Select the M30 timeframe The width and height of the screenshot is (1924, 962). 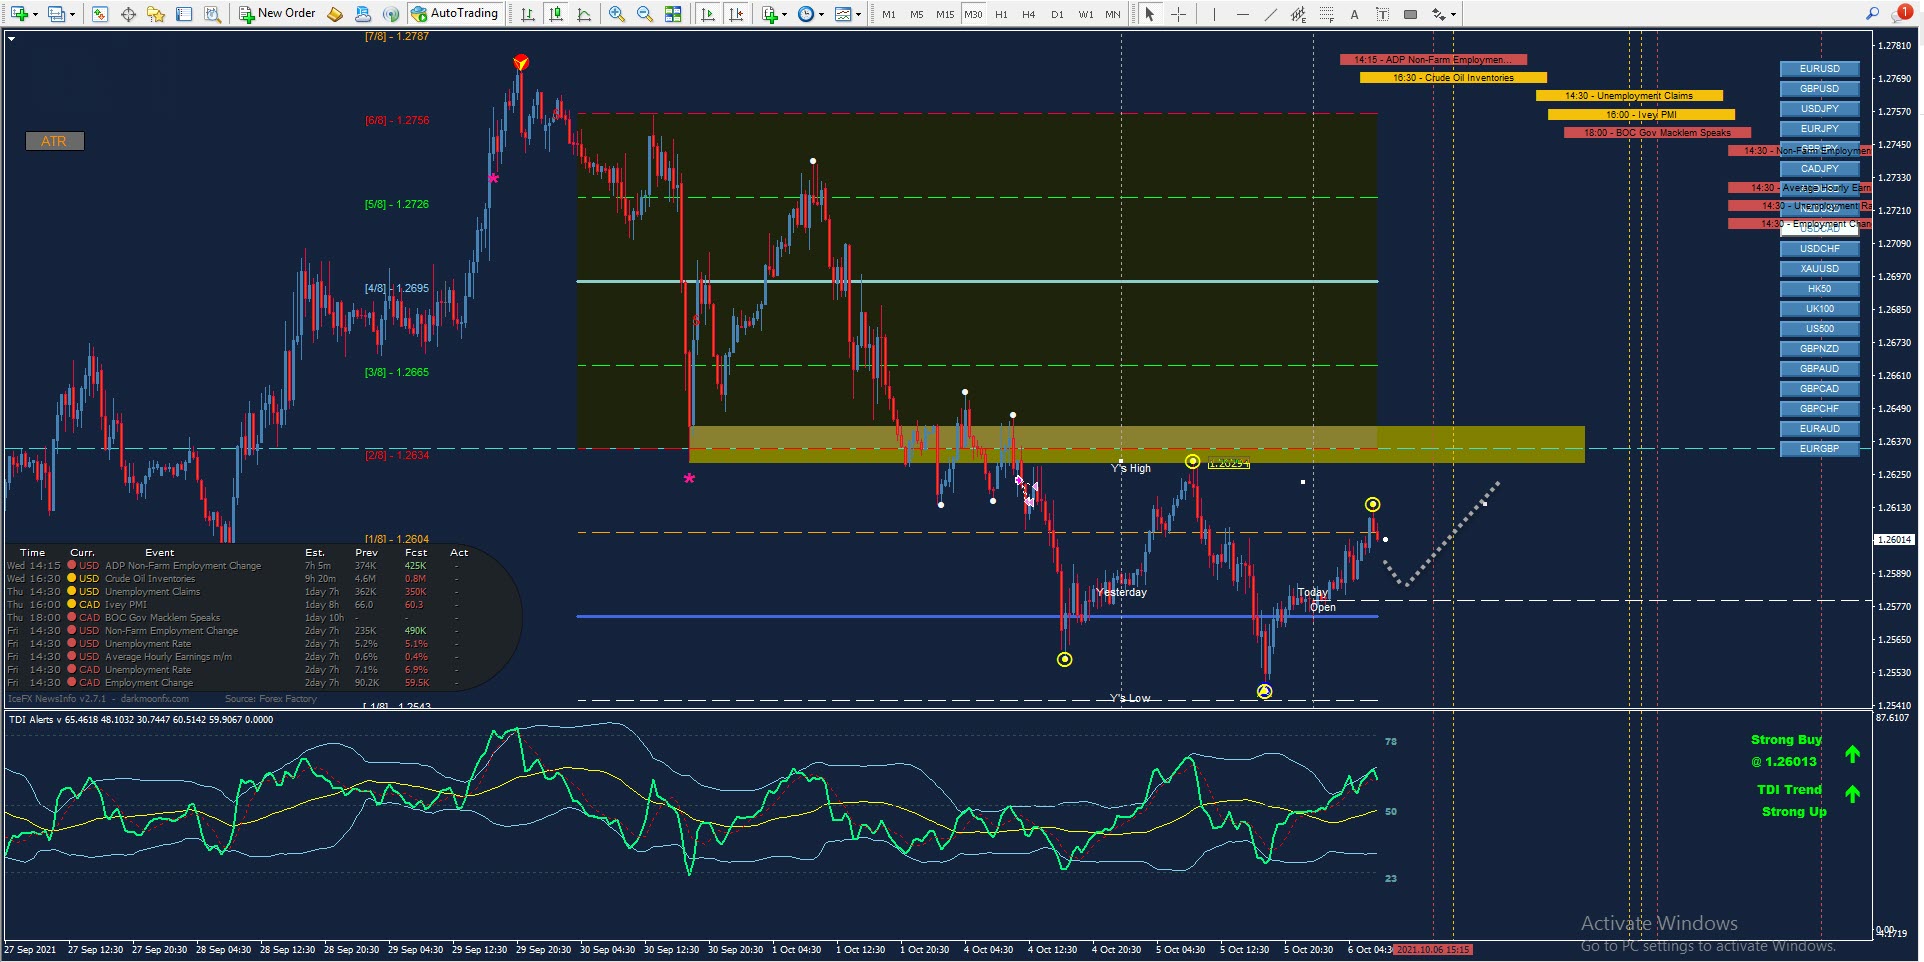973,14
